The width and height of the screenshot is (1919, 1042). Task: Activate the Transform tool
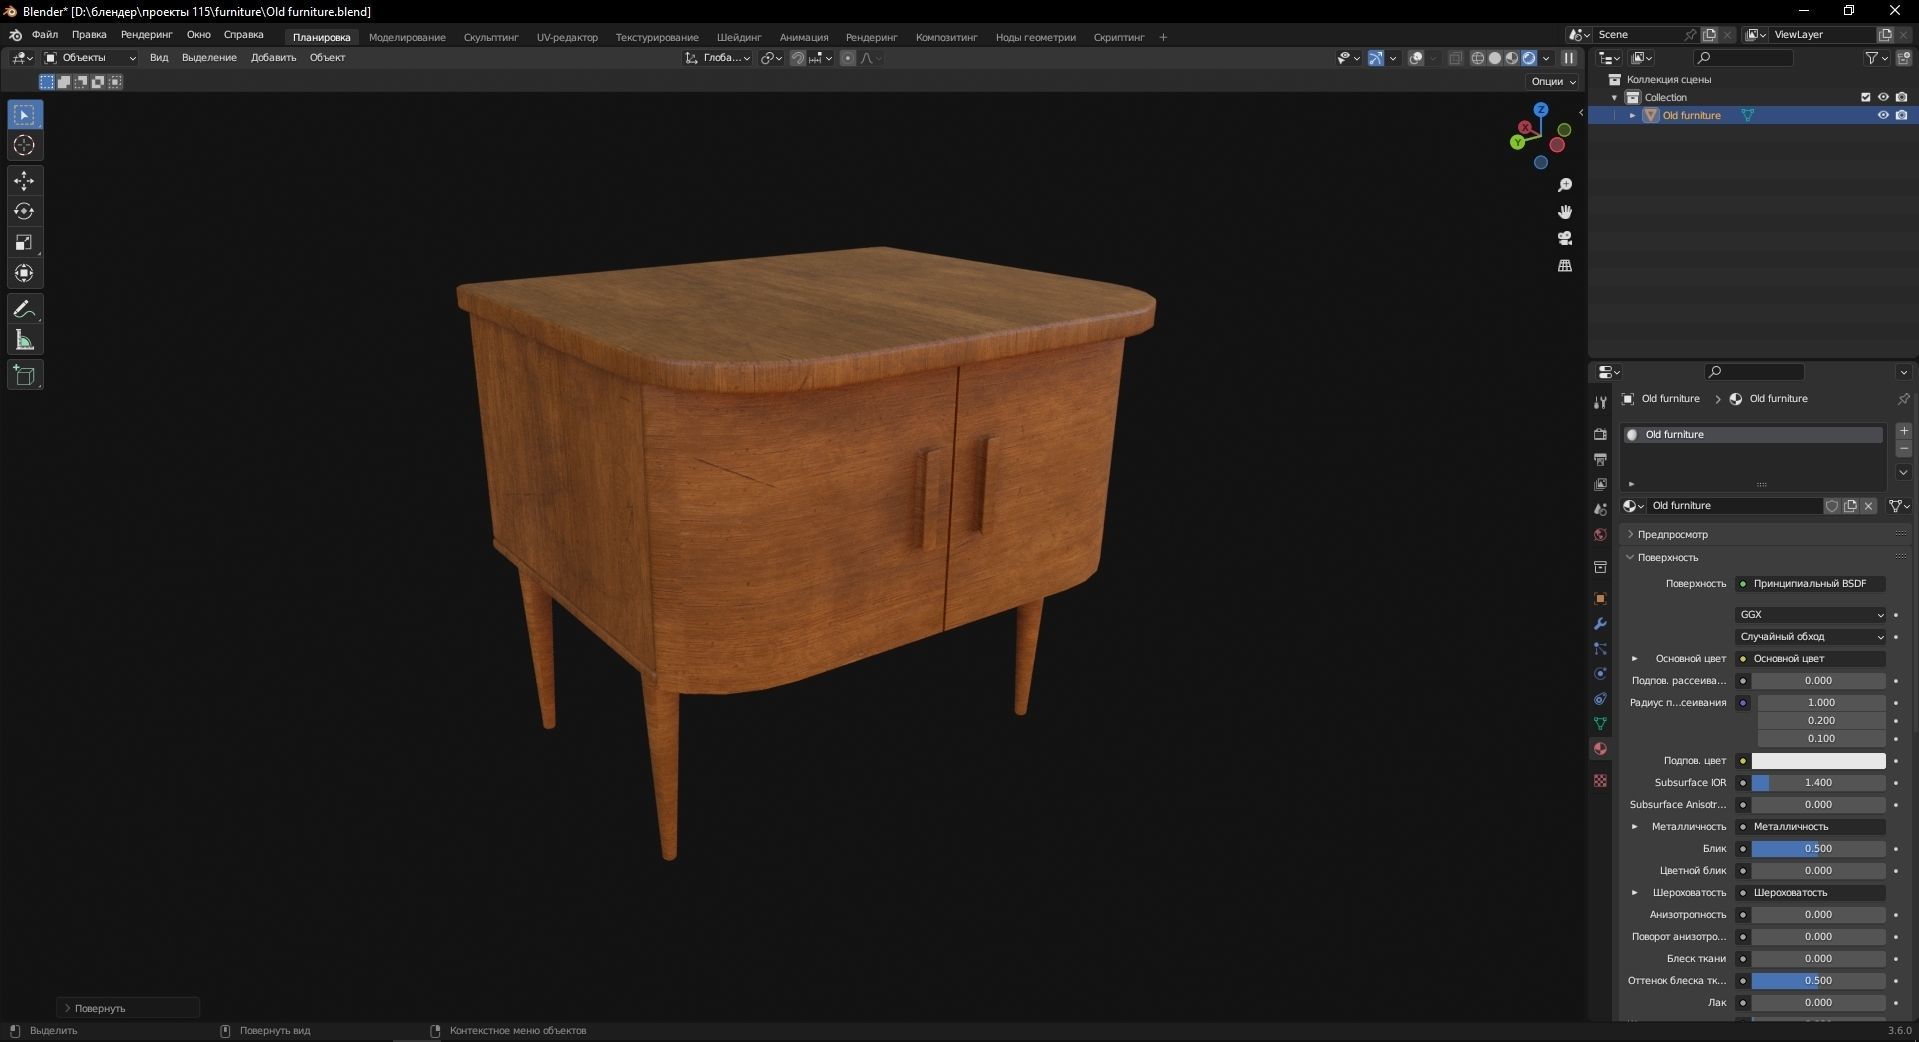click(x=25, y=274)
